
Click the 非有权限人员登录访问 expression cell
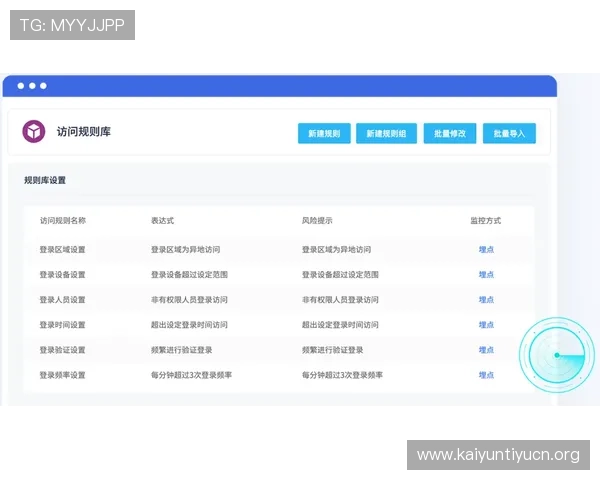point(189,300)
